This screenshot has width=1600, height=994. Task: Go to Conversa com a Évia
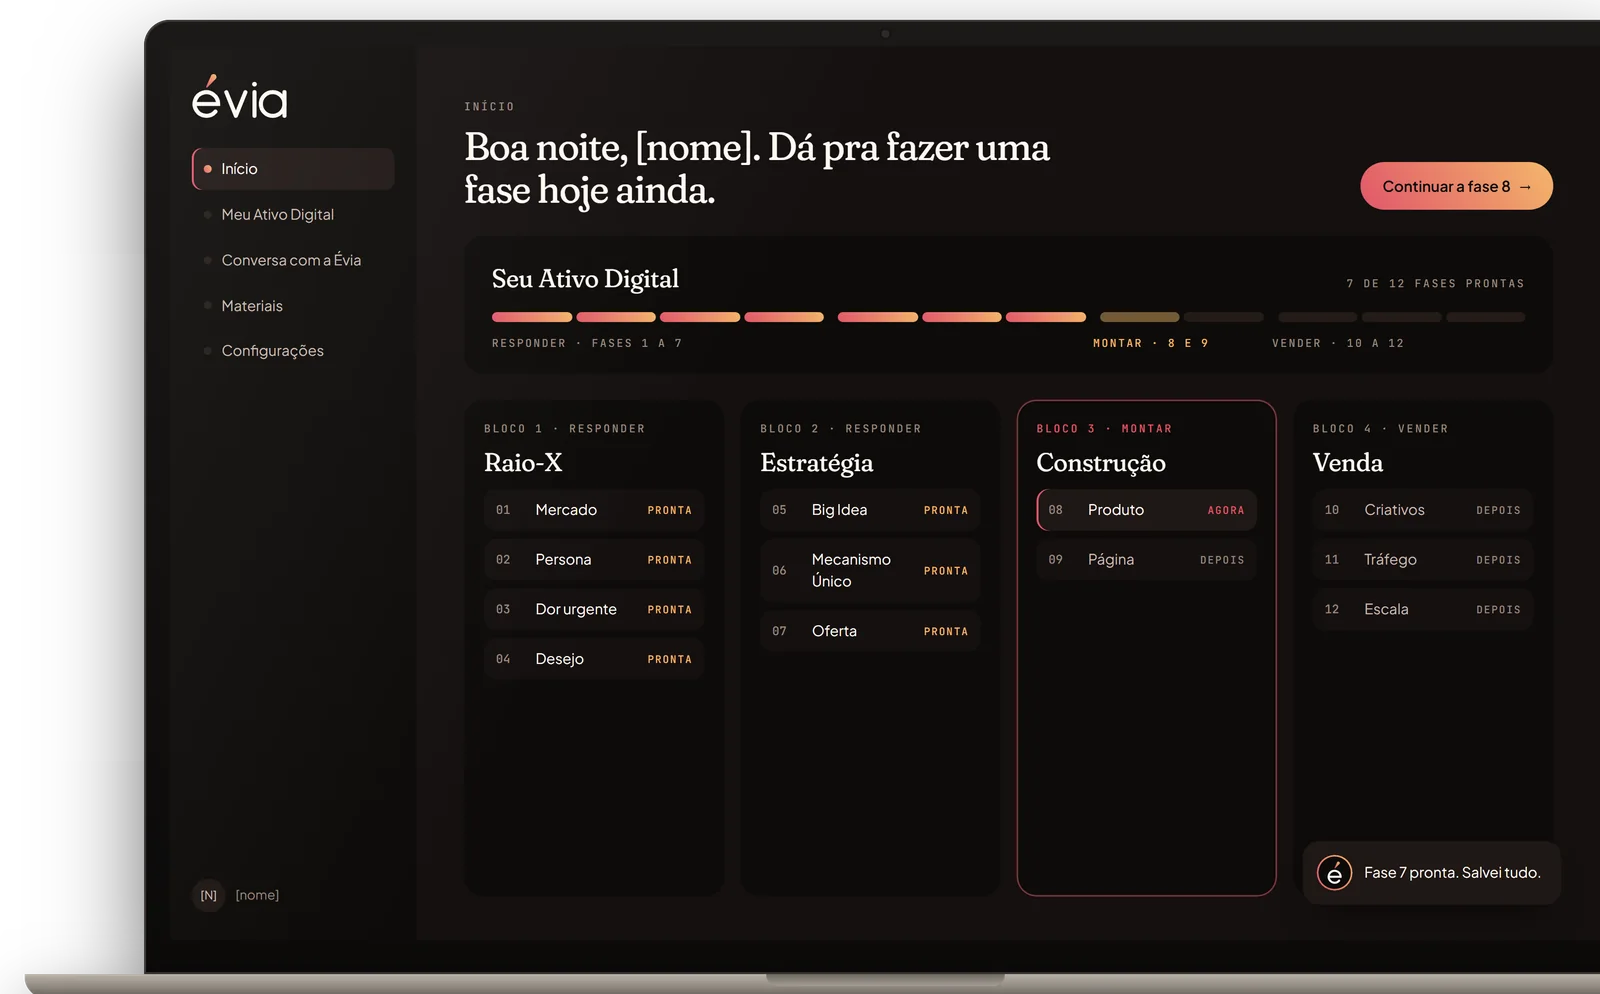(291, 260)
